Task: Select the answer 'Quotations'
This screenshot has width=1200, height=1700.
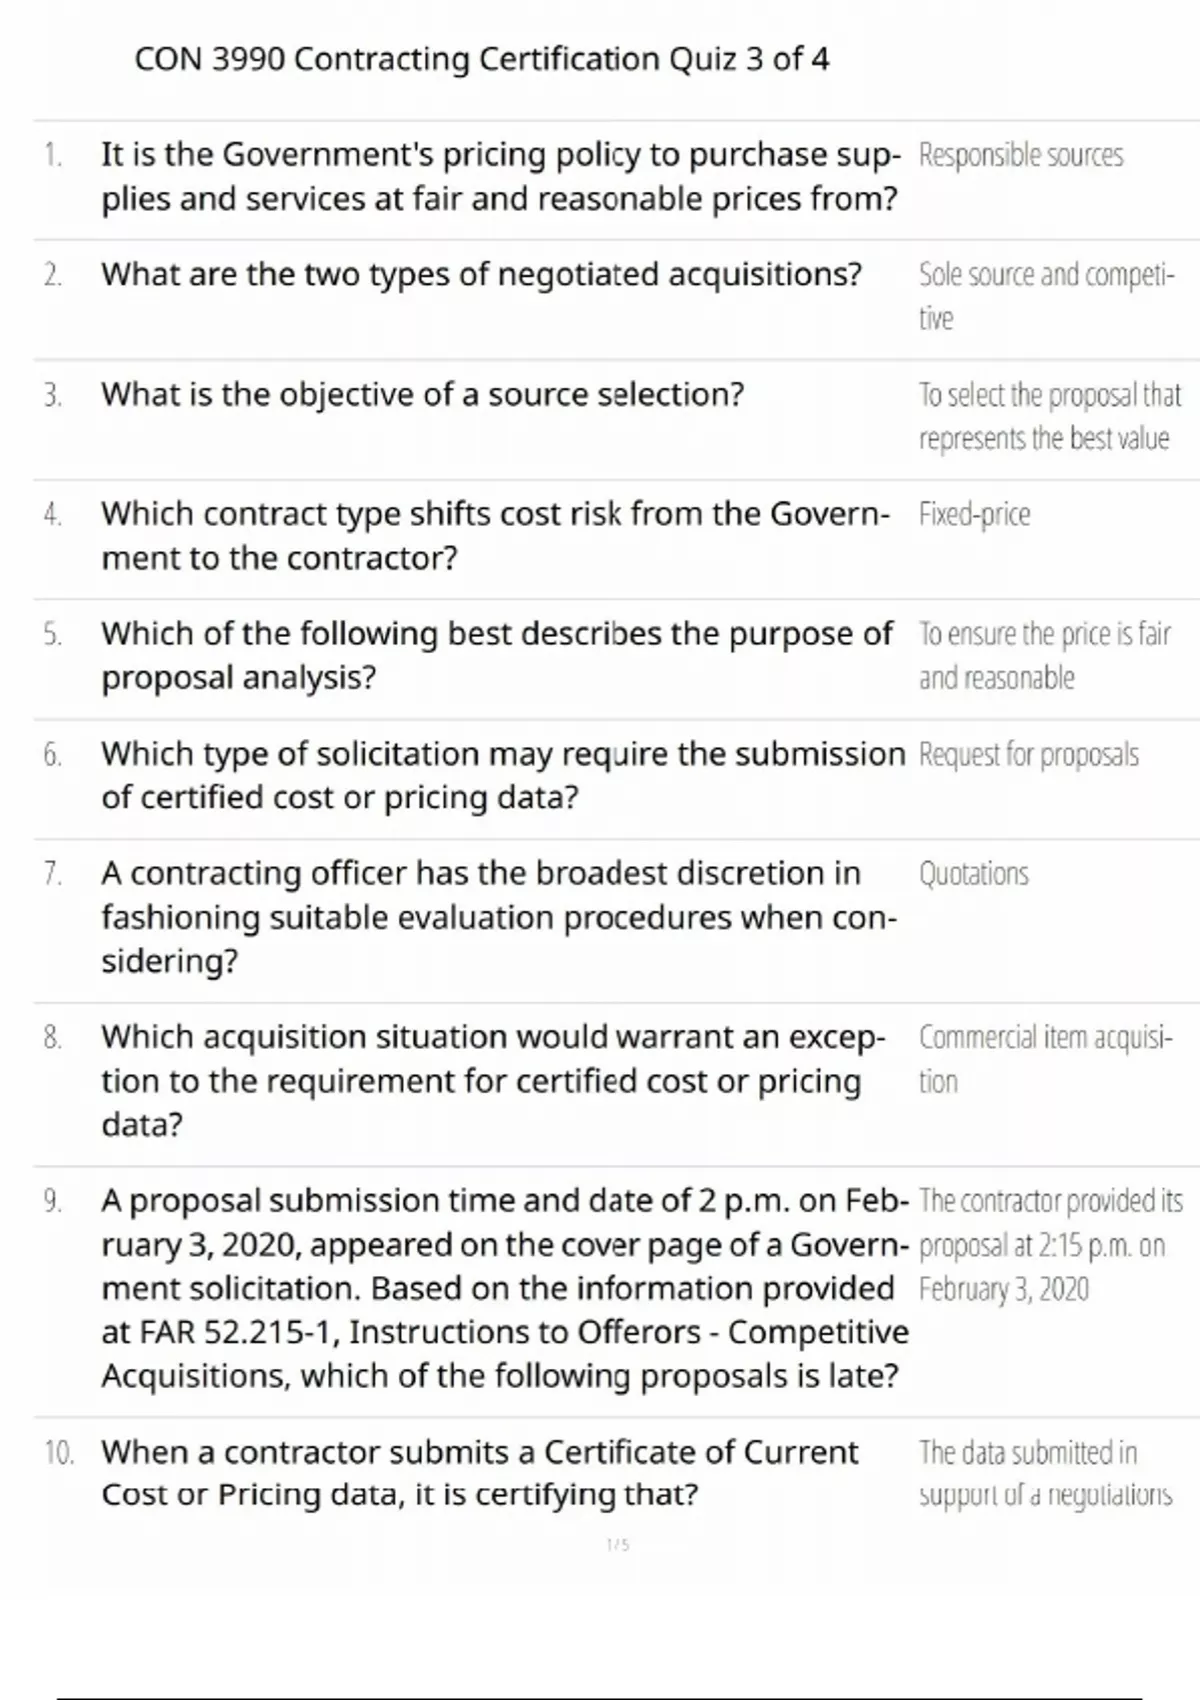Action: point(973,874)
